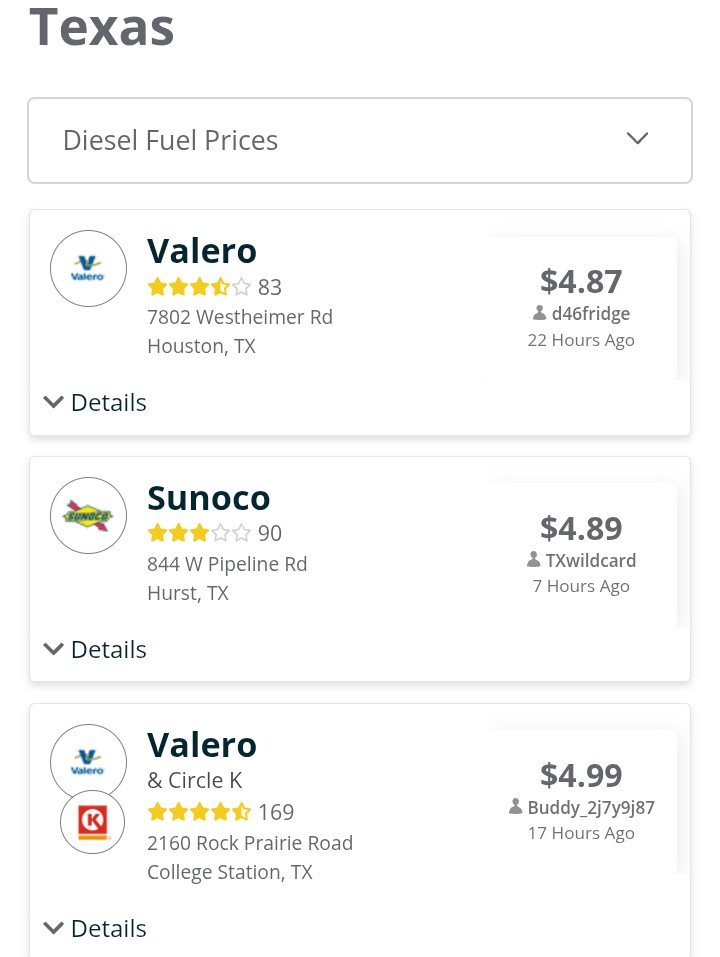The height and width of the screenshot is (957, 720).
Task: Open the Sunoco station name link
Action: point(209,497)
